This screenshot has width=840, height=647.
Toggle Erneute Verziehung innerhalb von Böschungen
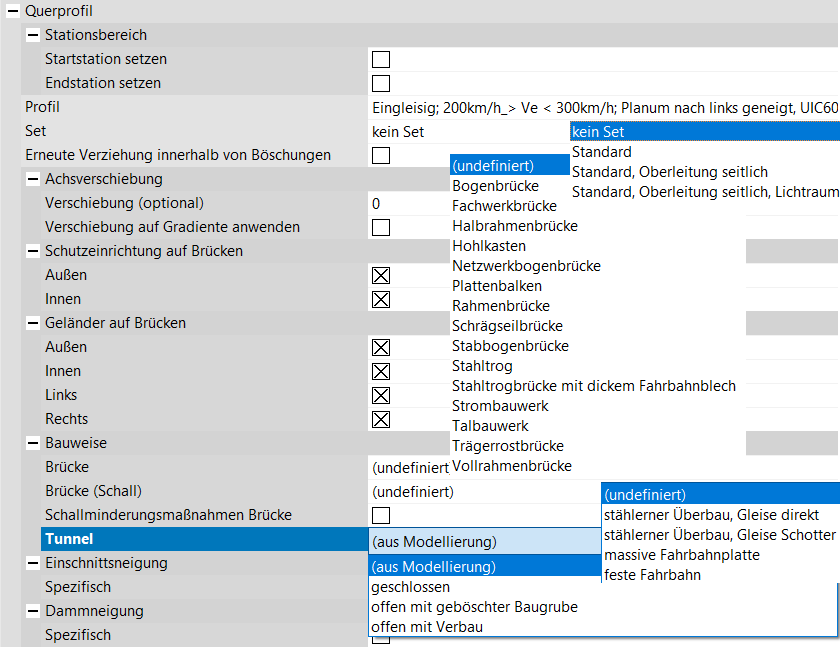(381, 155)
